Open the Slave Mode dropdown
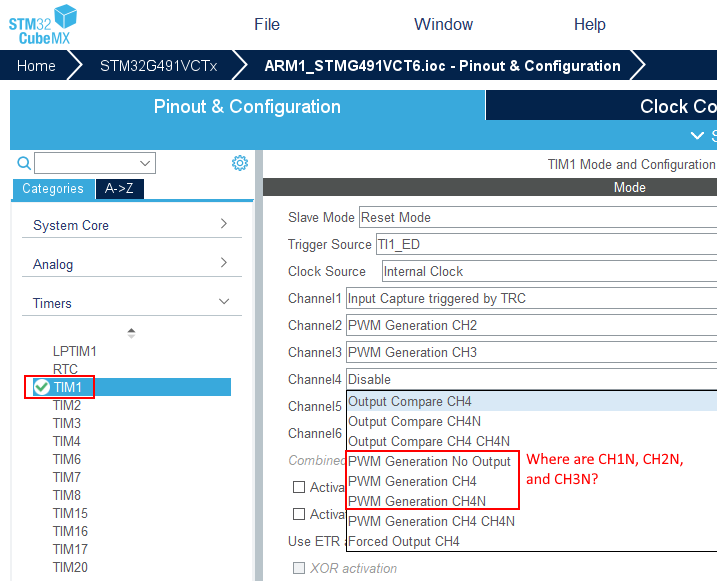Viewport: 717px width, 581px height. point(538,217)
